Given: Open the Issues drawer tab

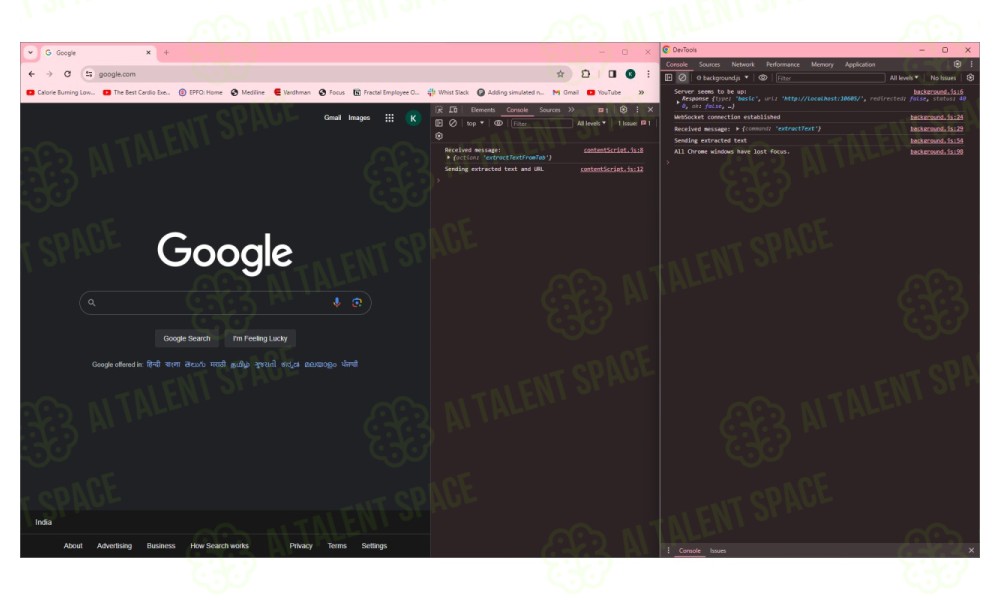Looking at the screenshot, I should coord(717,551).
